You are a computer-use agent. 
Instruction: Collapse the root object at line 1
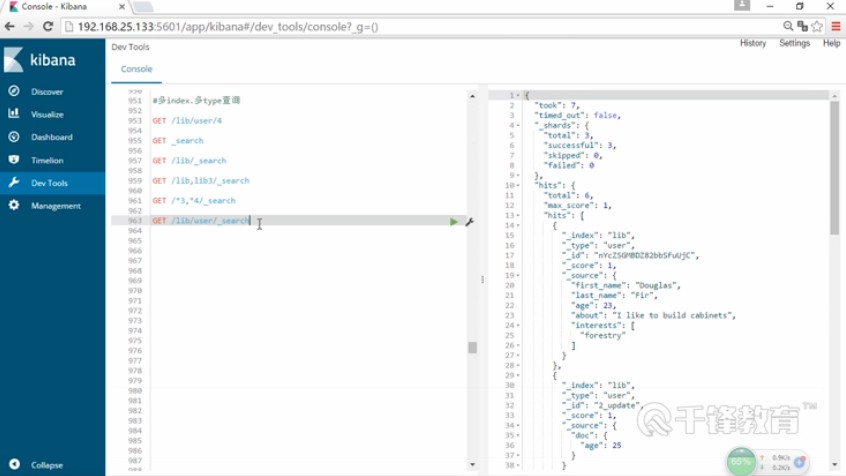518,95
